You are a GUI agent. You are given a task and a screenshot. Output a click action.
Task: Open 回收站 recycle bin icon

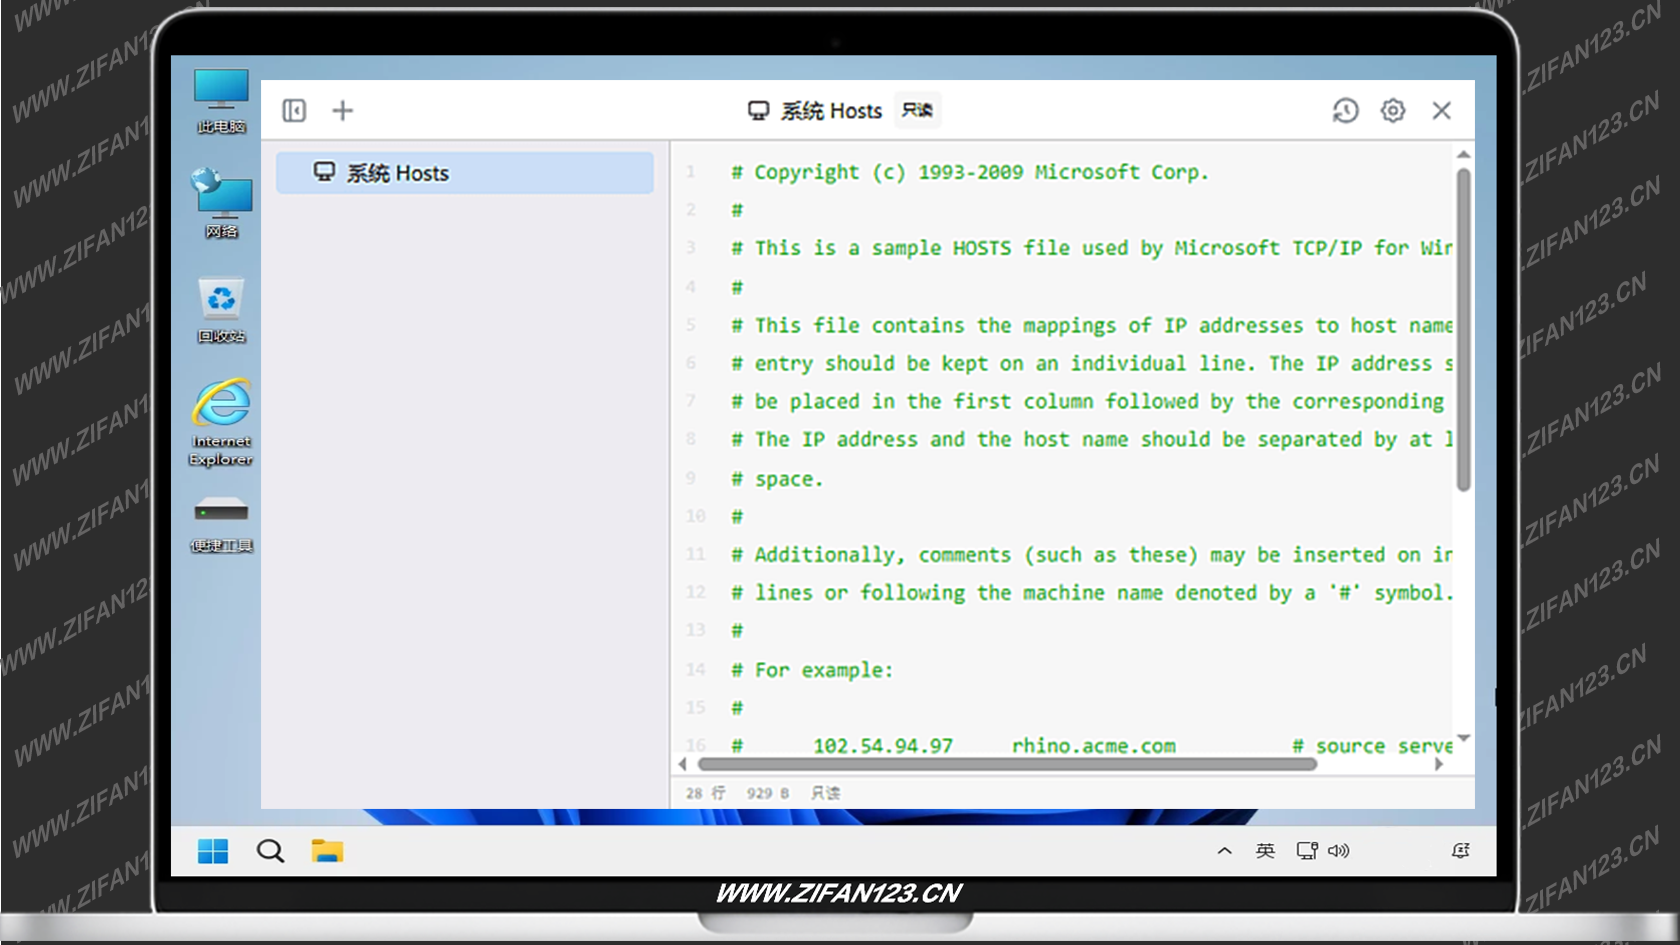(x=221, y=310)
